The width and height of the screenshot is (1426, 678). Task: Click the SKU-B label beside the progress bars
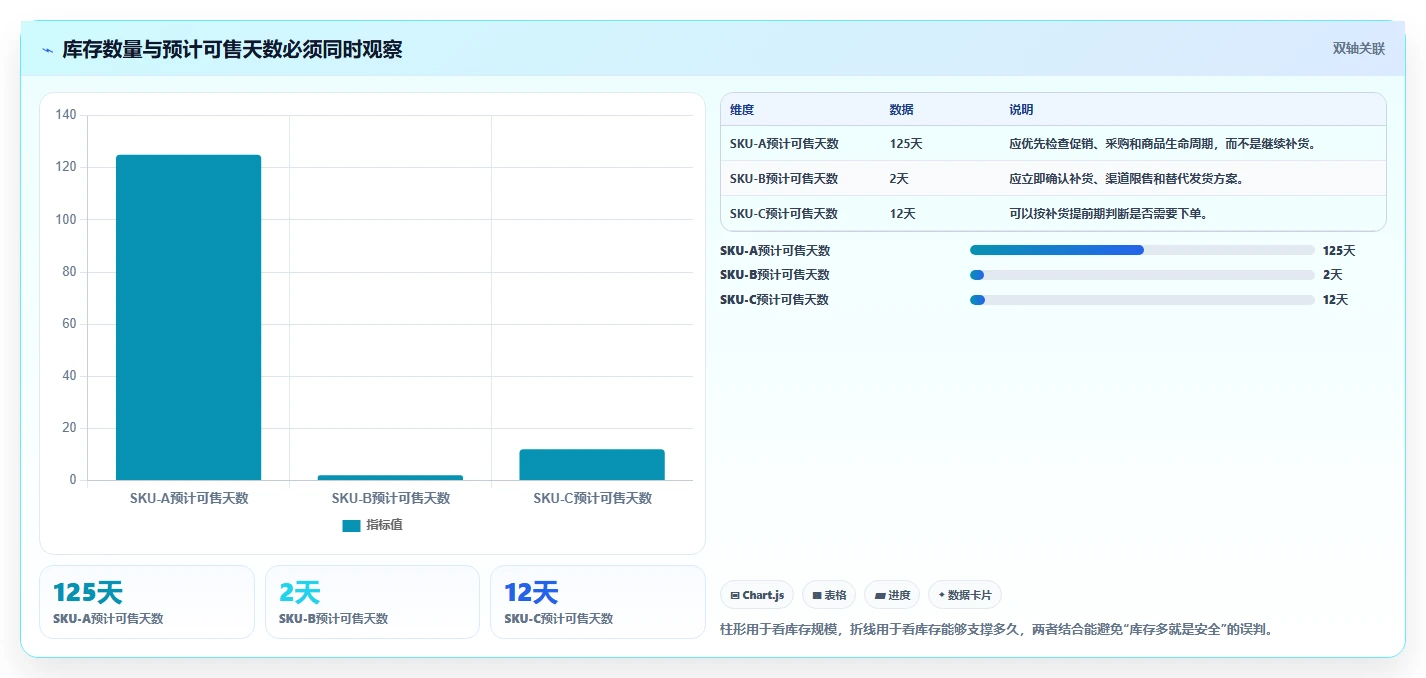click(x=775, y=275)
